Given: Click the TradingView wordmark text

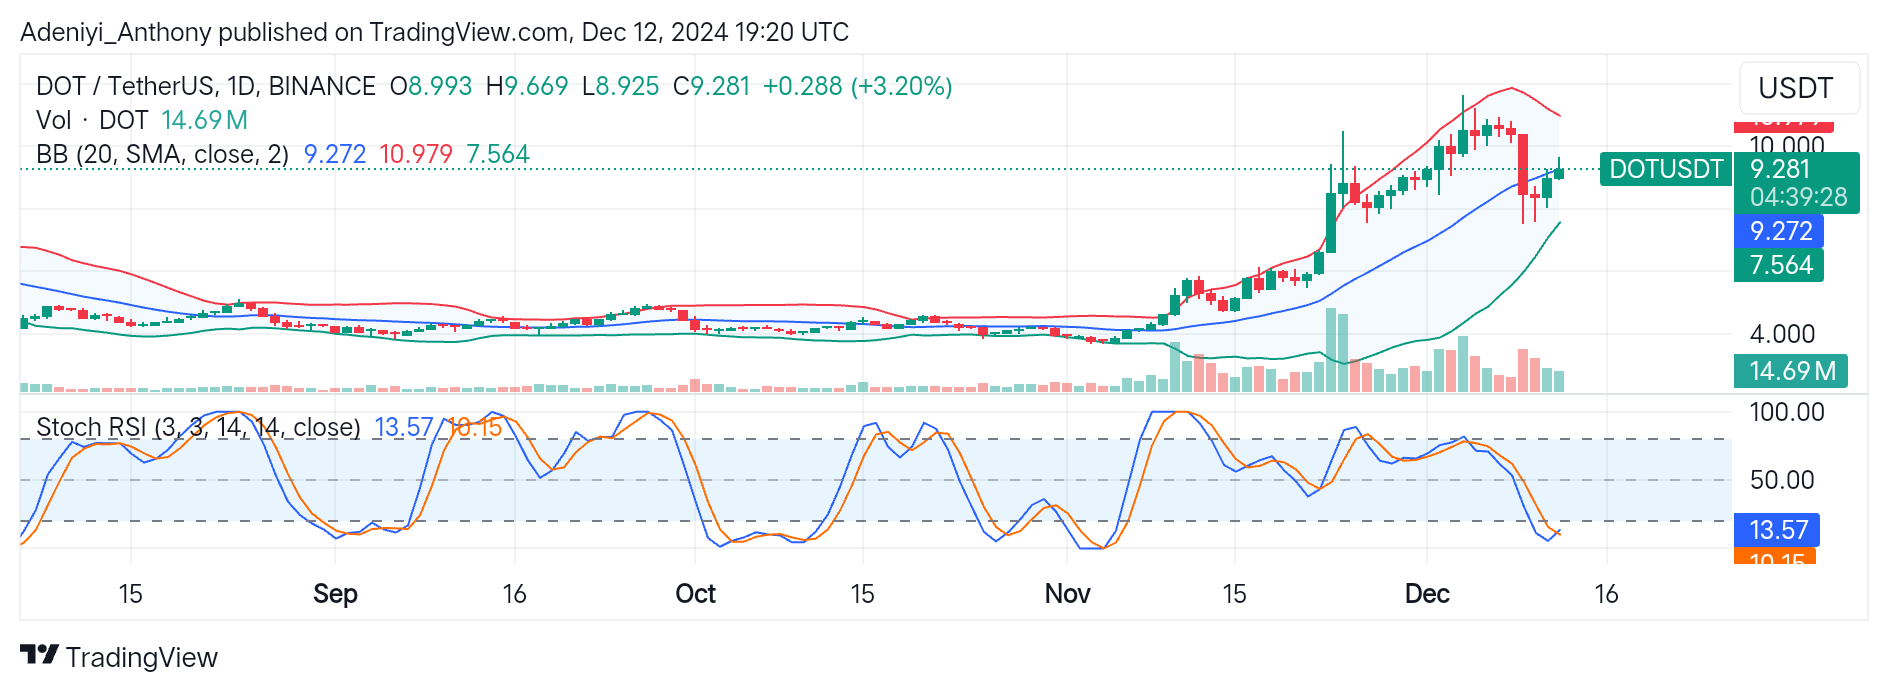Looking at the screenshot, I should point(142,657).
